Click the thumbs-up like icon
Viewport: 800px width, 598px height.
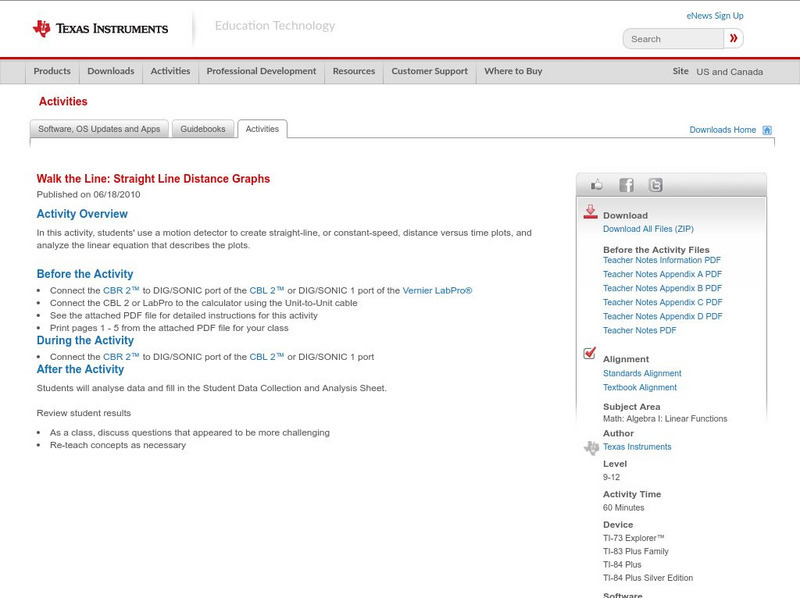pos(596,185)
